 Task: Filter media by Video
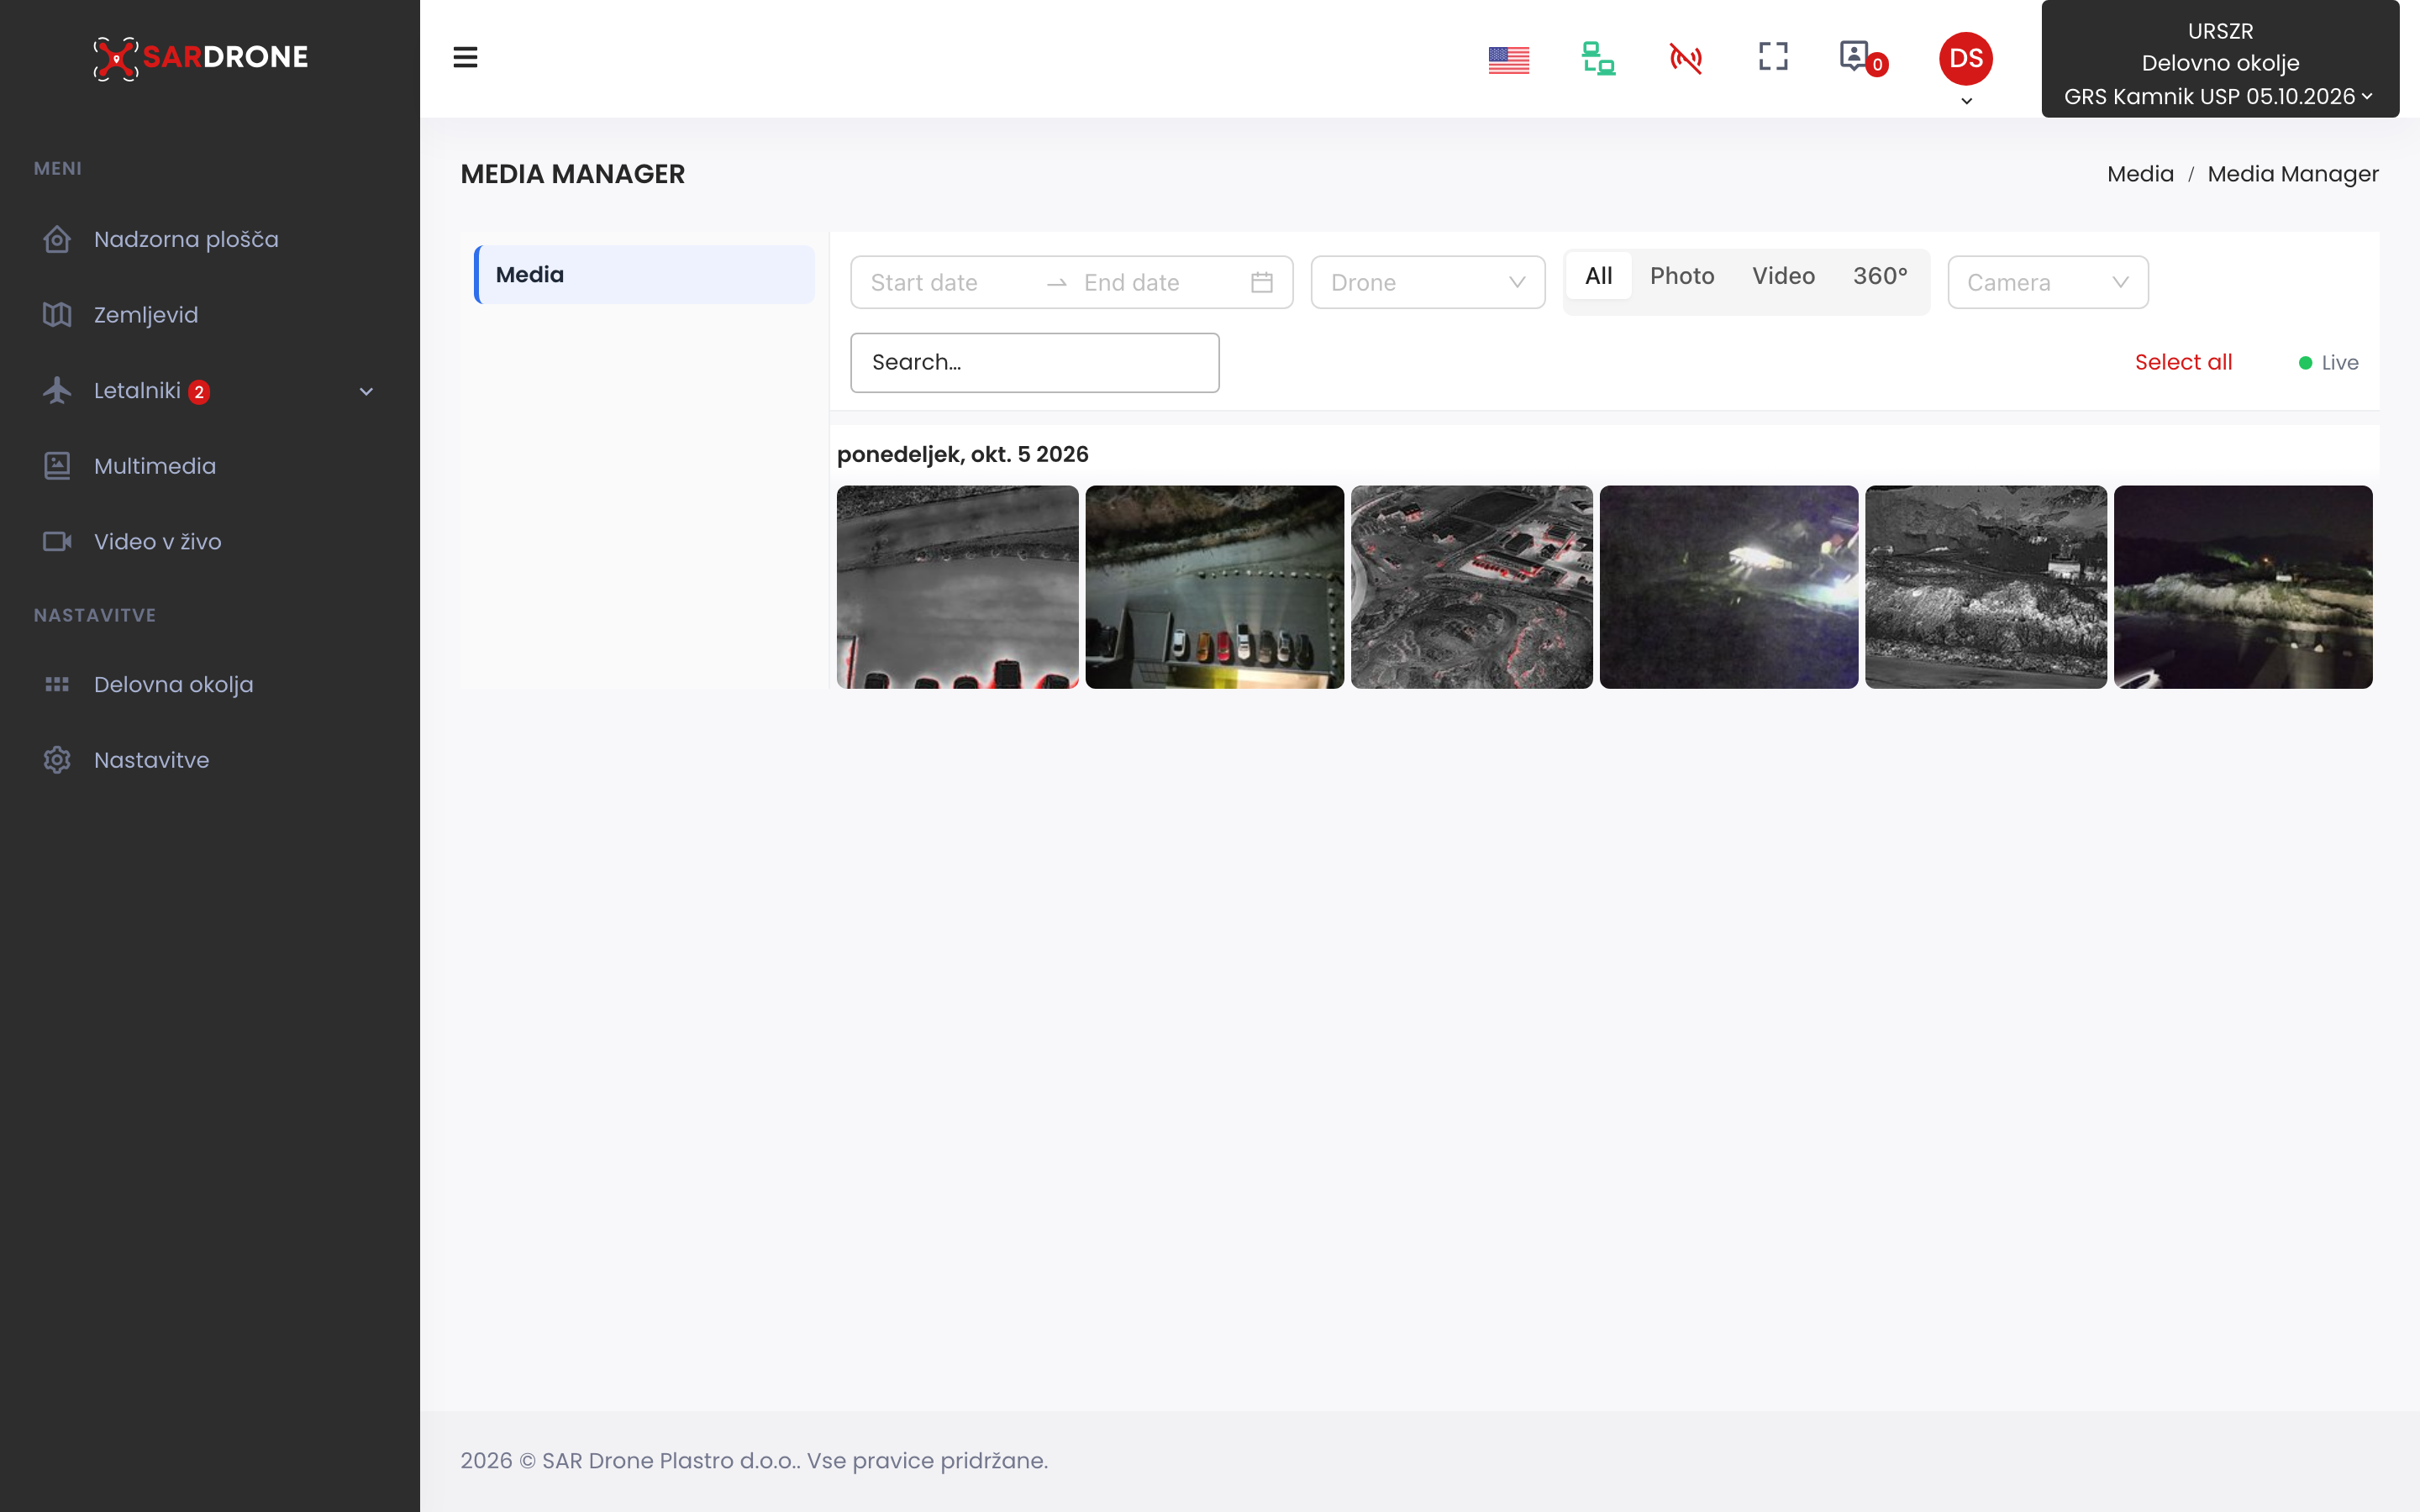point(1783,276)
